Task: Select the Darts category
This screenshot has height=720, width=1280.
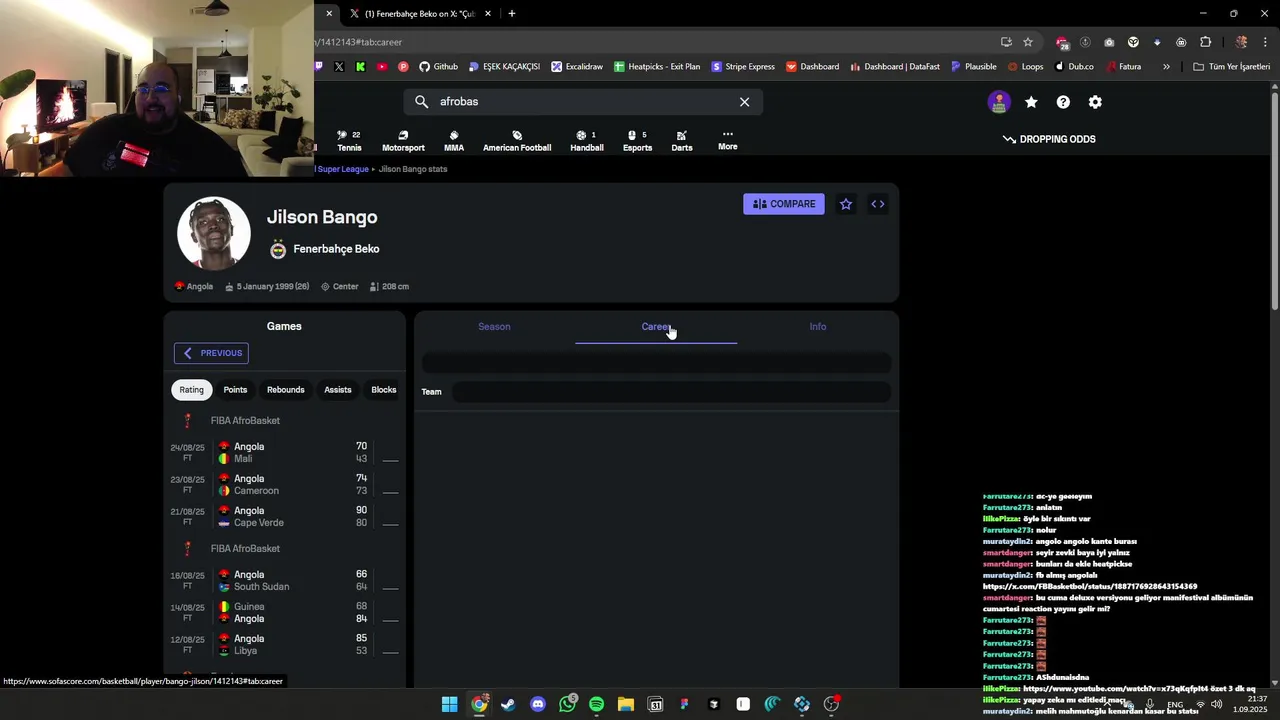Action: [x=682, y=141]
